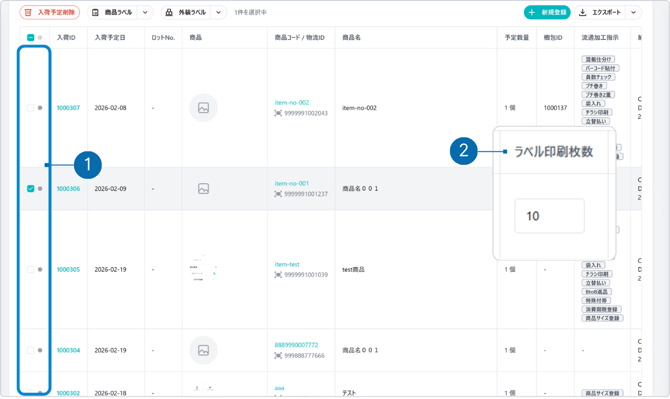Click status dot in row 1000305
The image size is (670, 399).
click(40, 269)
